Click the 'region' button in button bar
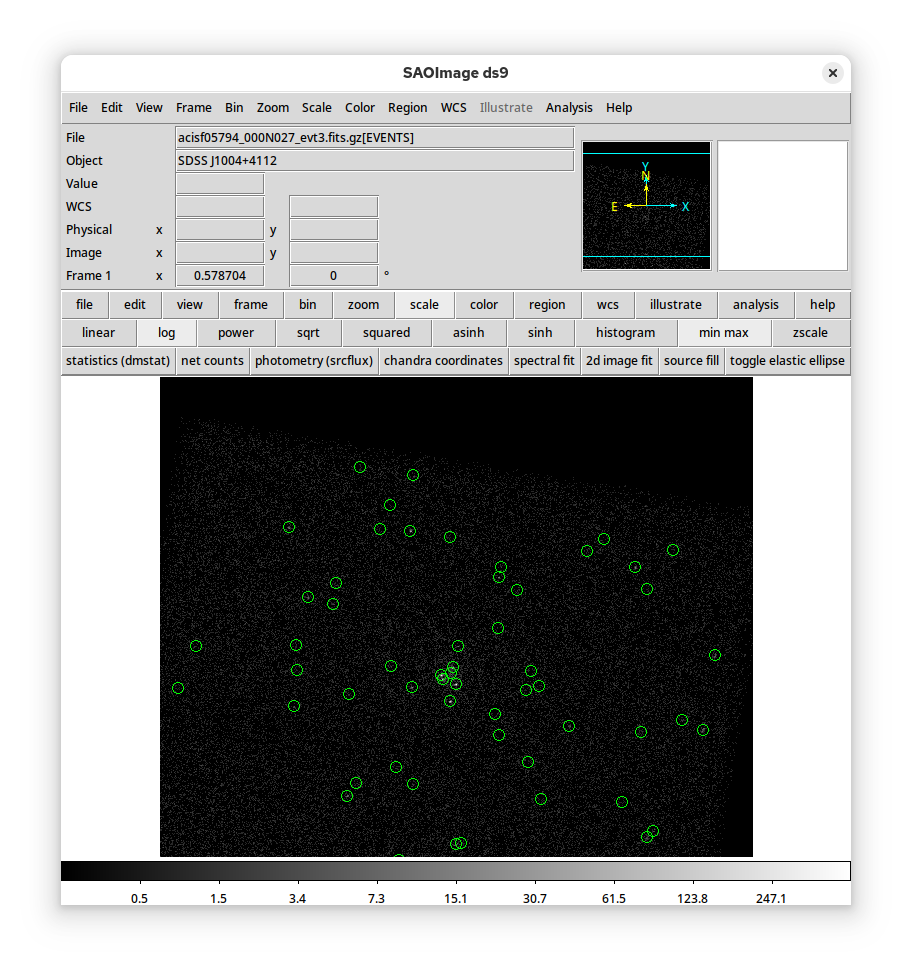912x972 pixels. 547,305
